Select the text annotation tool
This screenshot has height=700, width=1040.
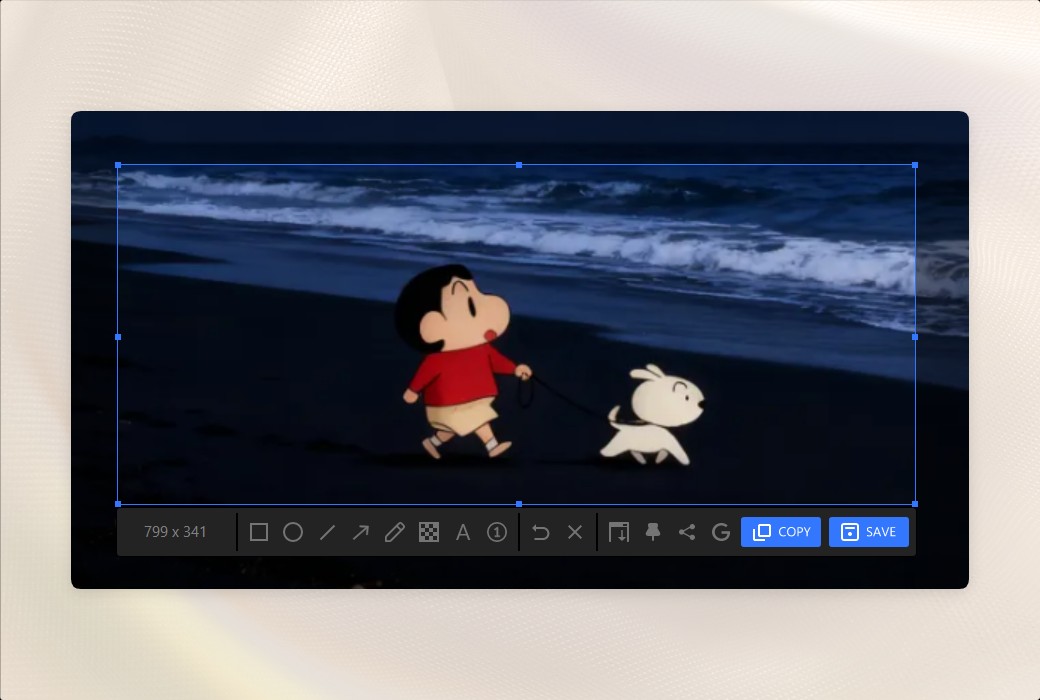click(x=463, y=532)
